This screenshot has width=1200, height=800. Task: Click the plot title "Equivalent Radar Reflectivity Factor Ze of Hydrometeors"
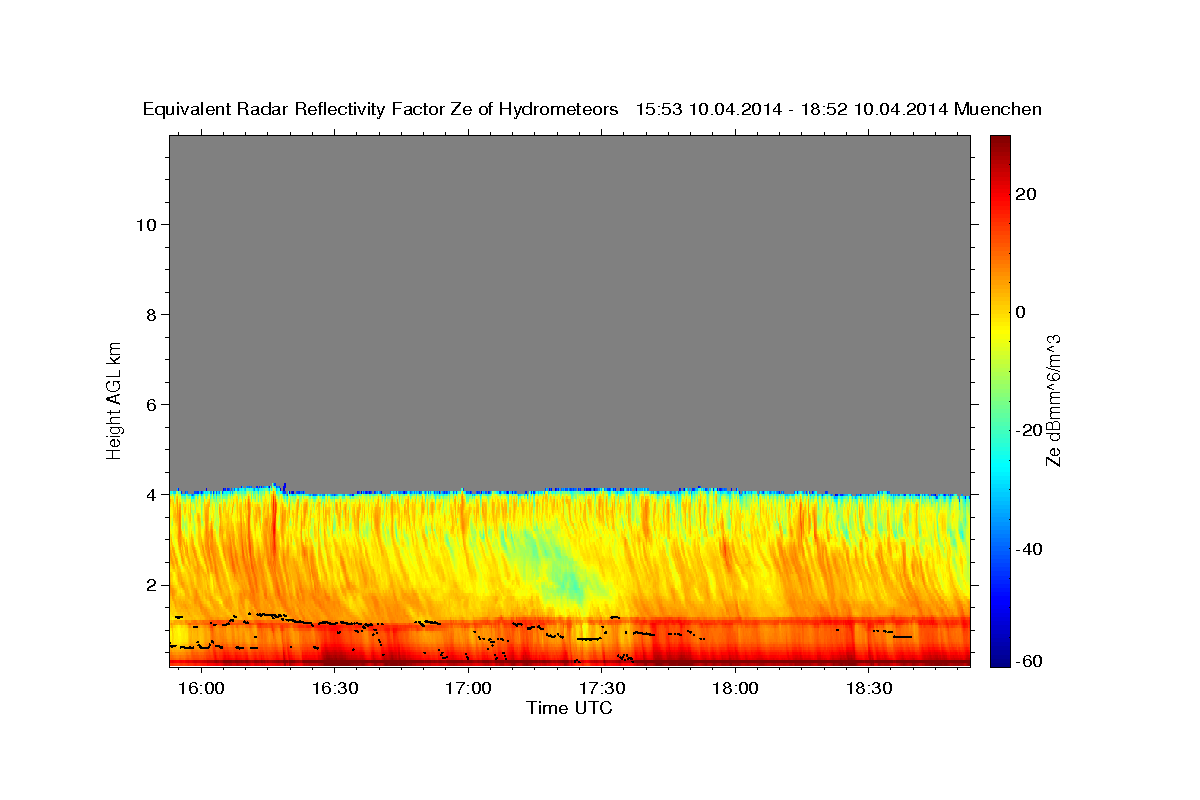pos(380,110)
